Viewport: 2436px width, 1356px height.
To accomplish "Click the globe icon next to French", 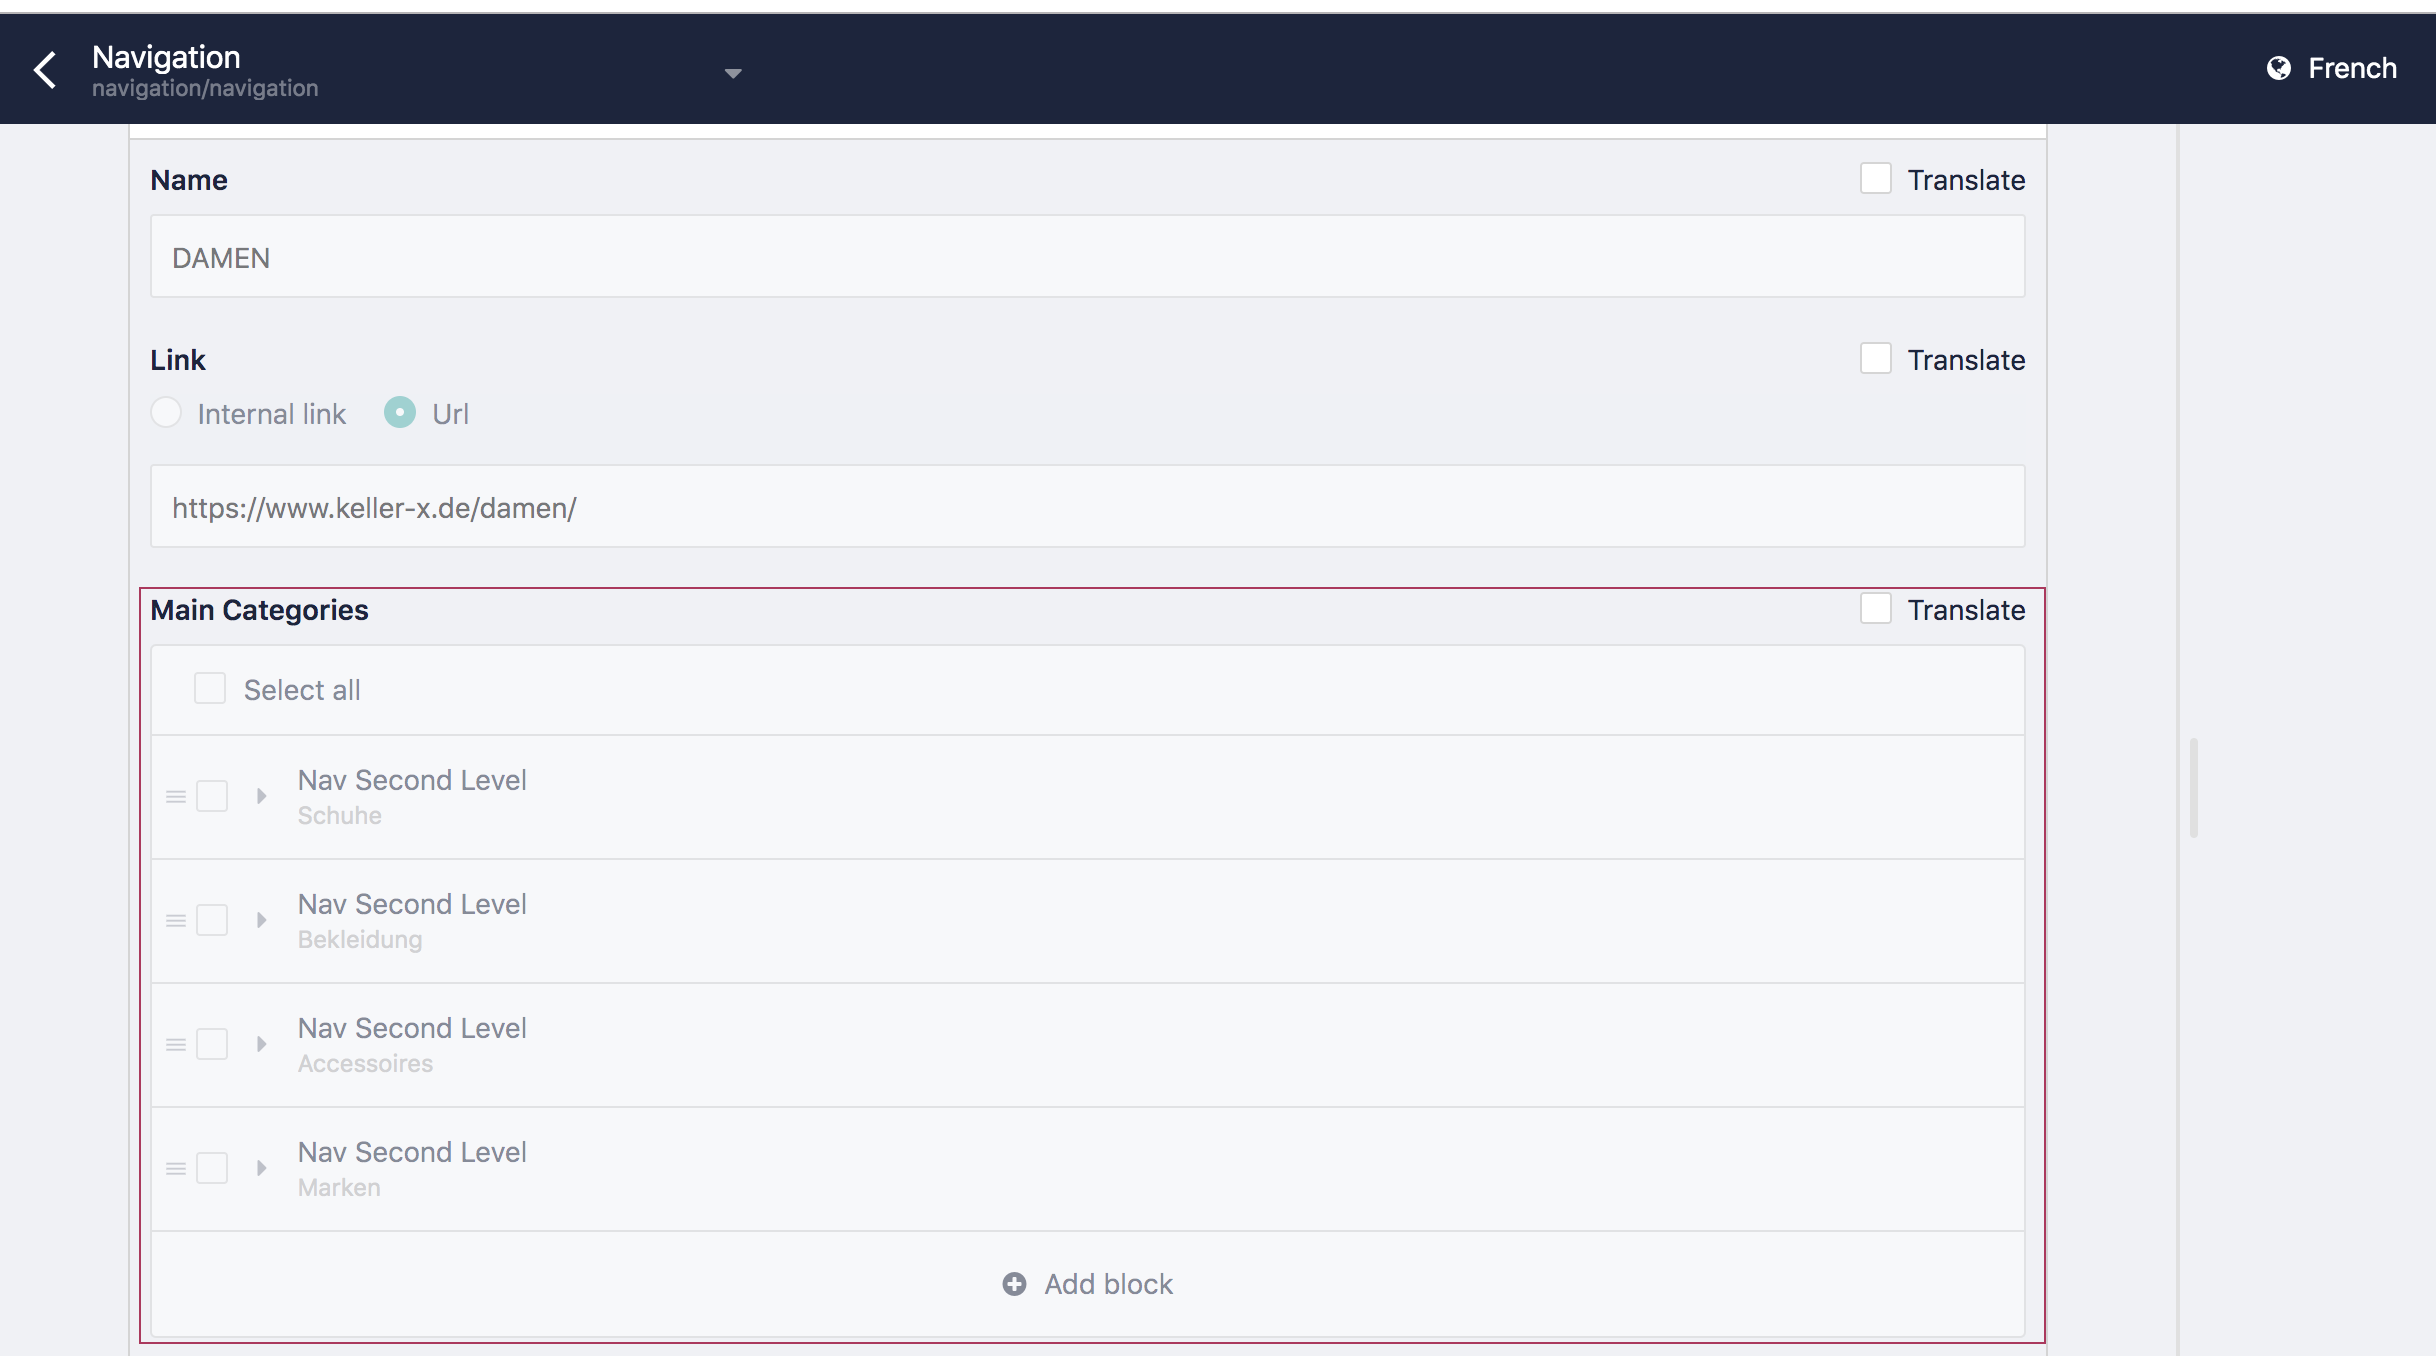I will (2277, 67).
